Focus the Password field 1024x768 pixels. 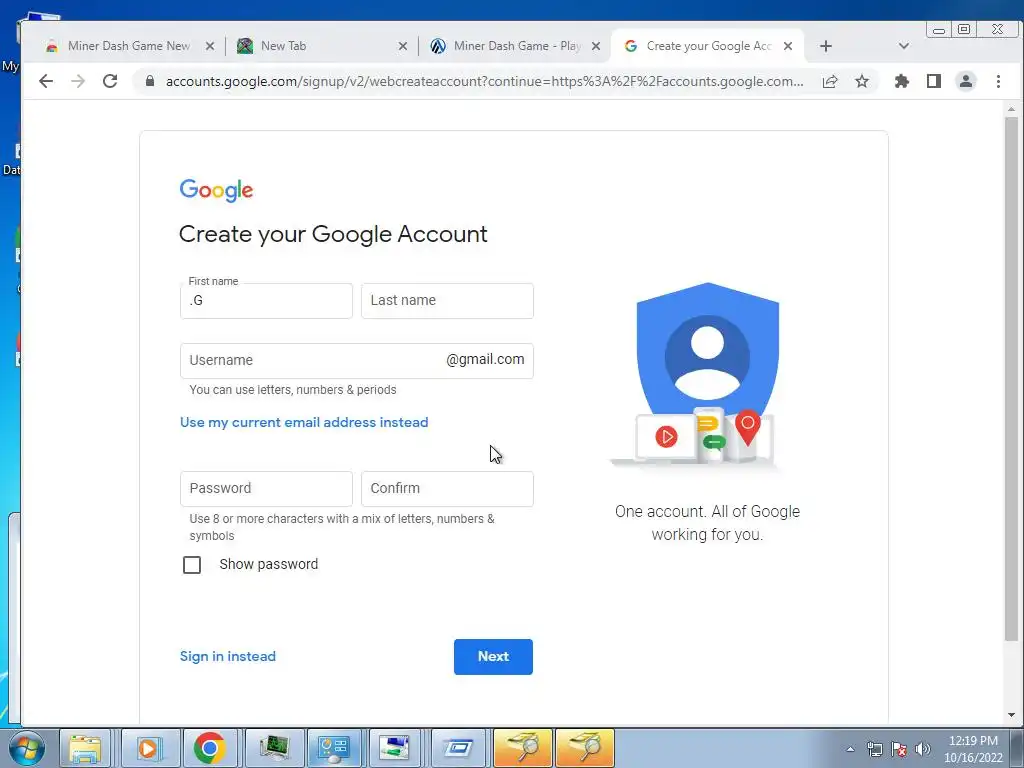click(x=266, y=488)
